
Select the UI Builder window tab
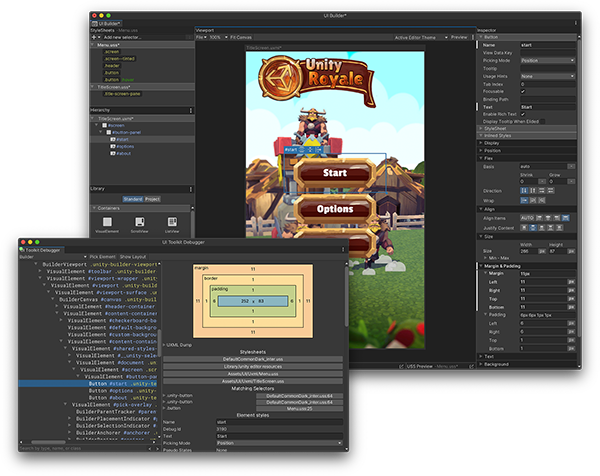coord(106,23)
